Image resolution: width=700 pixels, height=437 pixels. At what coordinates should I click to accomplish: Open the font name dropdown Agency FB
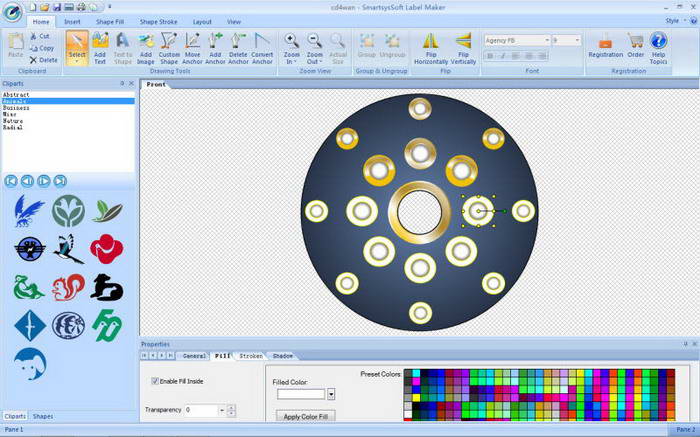click(547, 40)
